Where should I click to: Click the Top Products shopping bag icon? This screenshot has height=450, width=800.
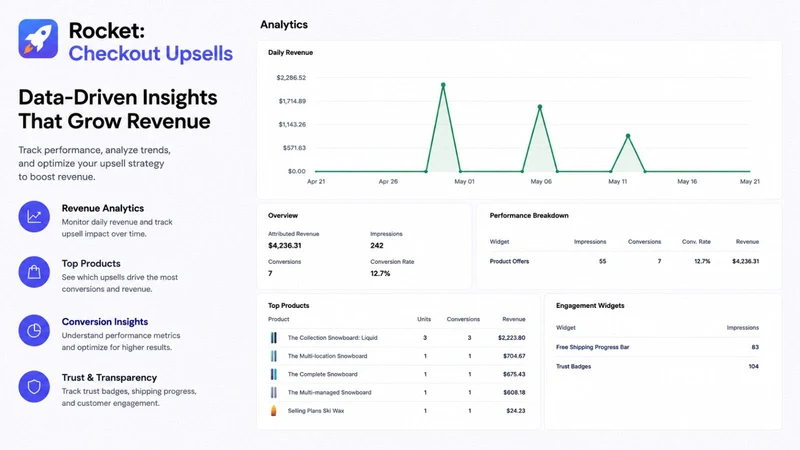(34, 272)
